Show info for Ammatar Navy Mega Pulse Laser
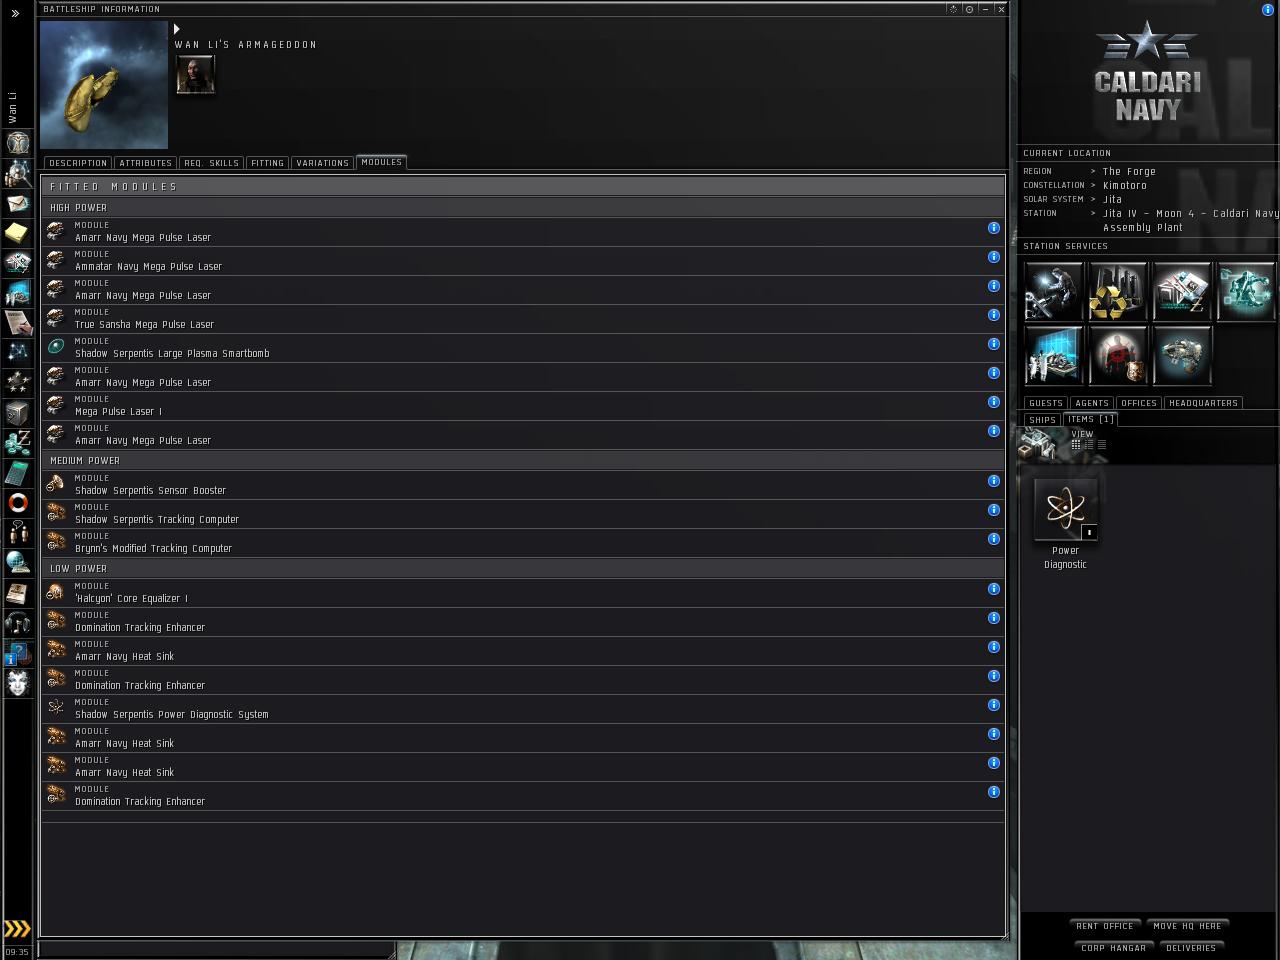 (994, 257)
